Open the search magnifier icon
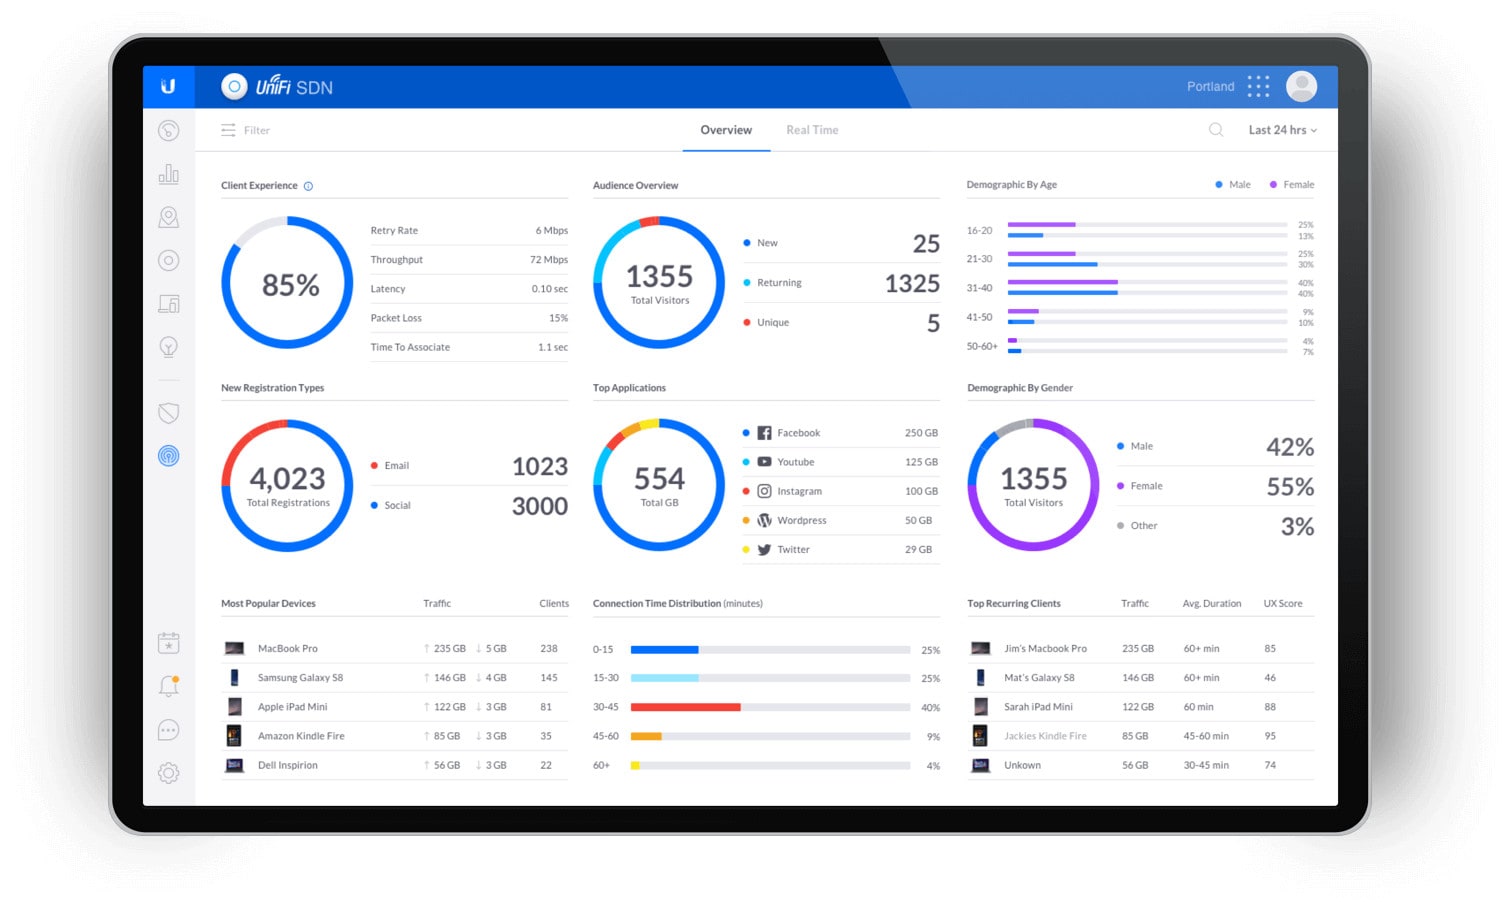1510x902 pixels. tap(1215, 130)
